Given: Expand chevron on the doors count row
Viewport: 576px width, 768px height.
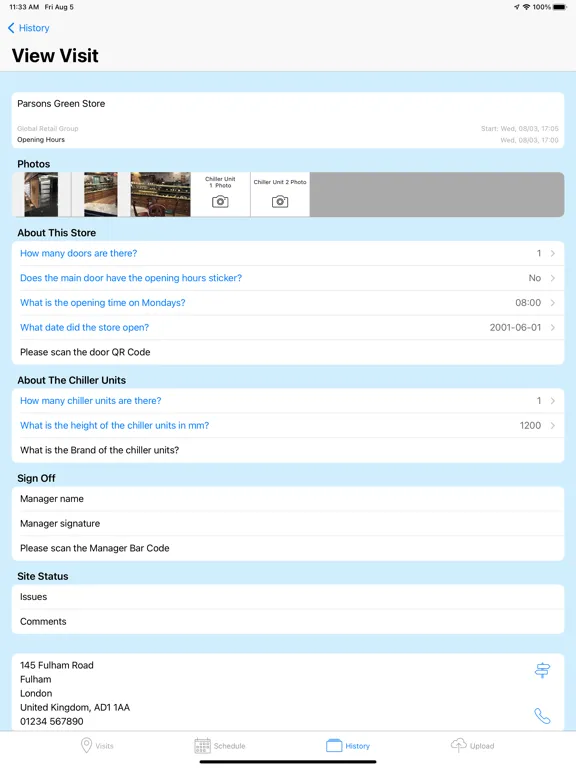Looking at the screenshot, I should [552, 253].
